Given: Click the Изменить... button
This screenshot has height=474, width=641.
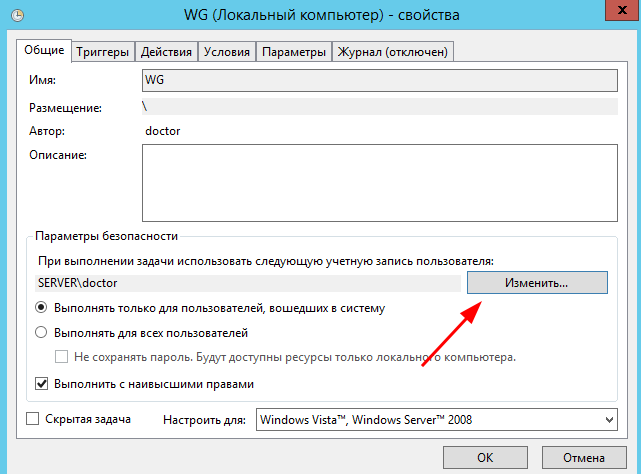Looking at the screenshot, I should [x=537, y=283].
